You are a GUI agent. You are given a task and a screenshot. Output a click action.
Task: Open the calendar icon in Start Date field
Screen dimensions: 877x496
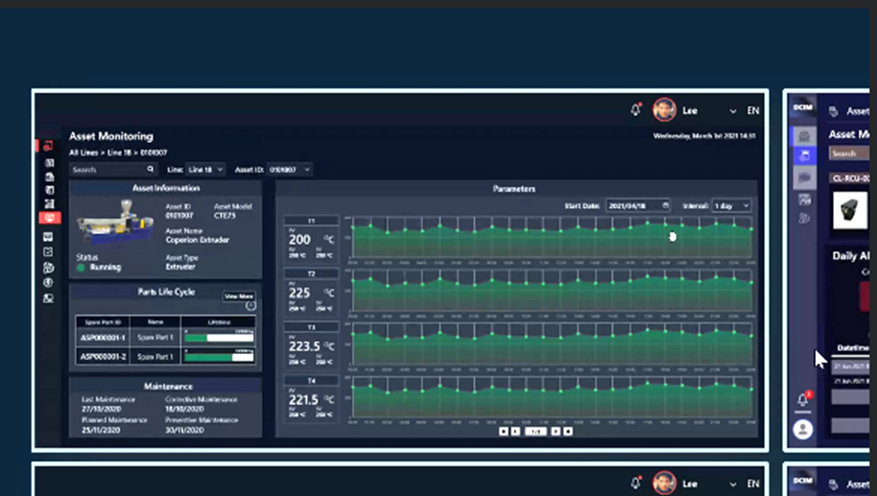coord(666,205)
